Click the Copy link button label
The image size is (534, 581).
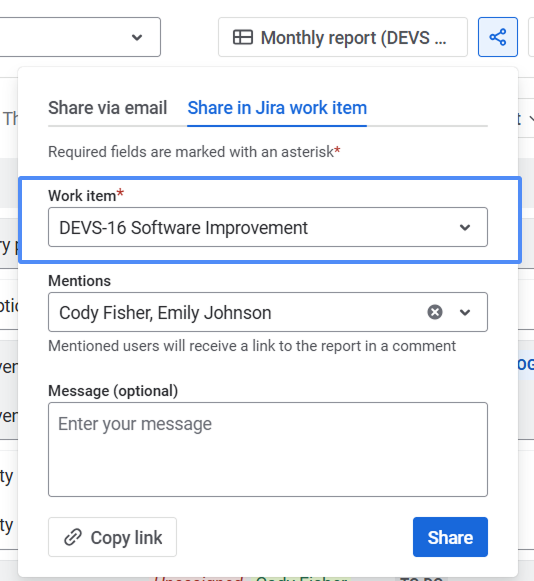pos(126,537)
